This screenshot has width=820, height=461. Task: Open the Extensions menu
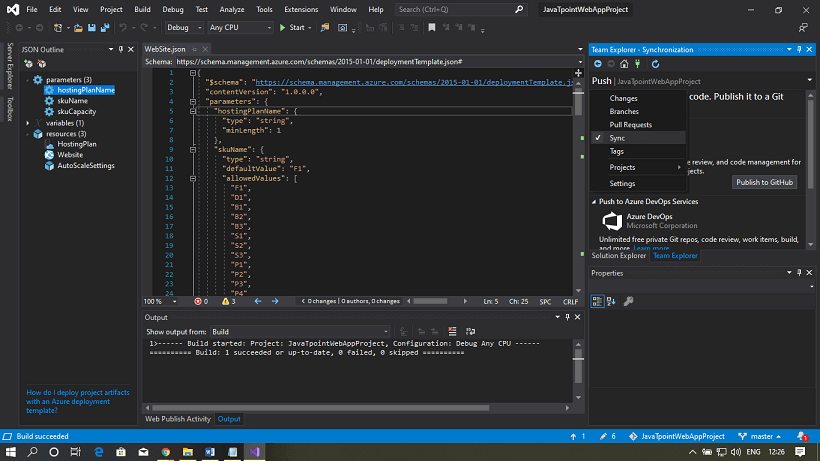click(301, 9)
